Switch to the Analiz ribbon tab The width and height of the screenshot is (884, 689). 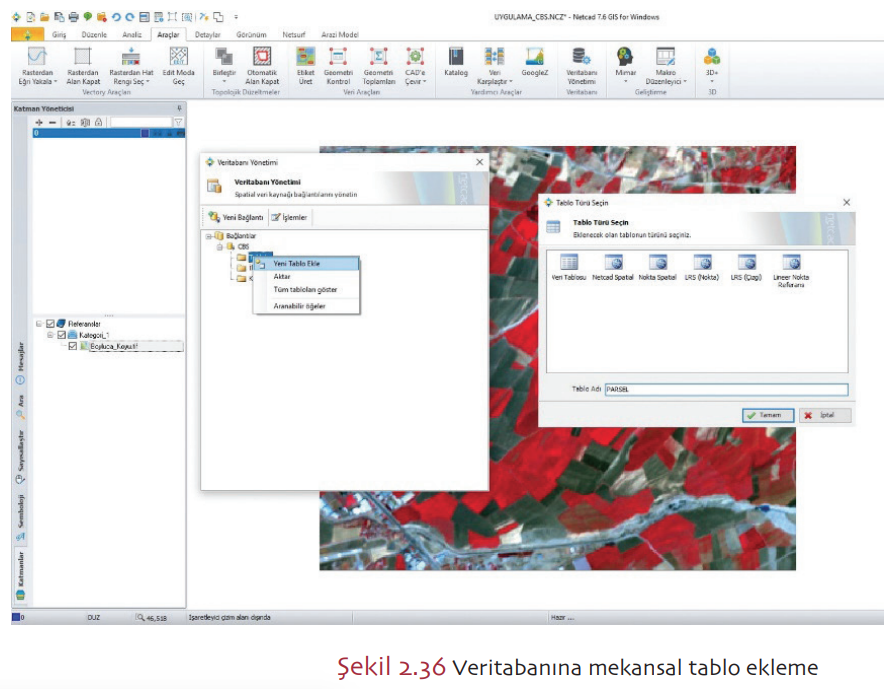point(131,34)
